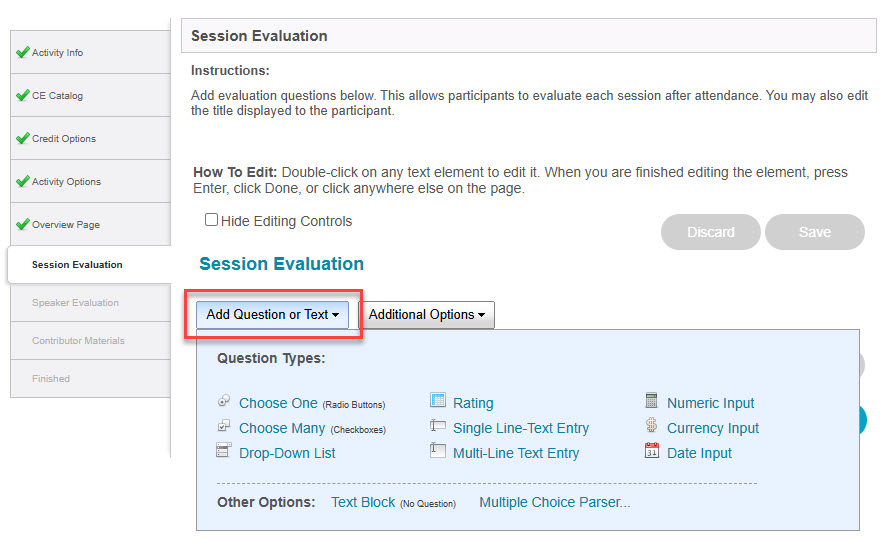This screenshot has height=541, width=884.
Task: Click the Single Line-Text Entry icon
Action: 437,425
